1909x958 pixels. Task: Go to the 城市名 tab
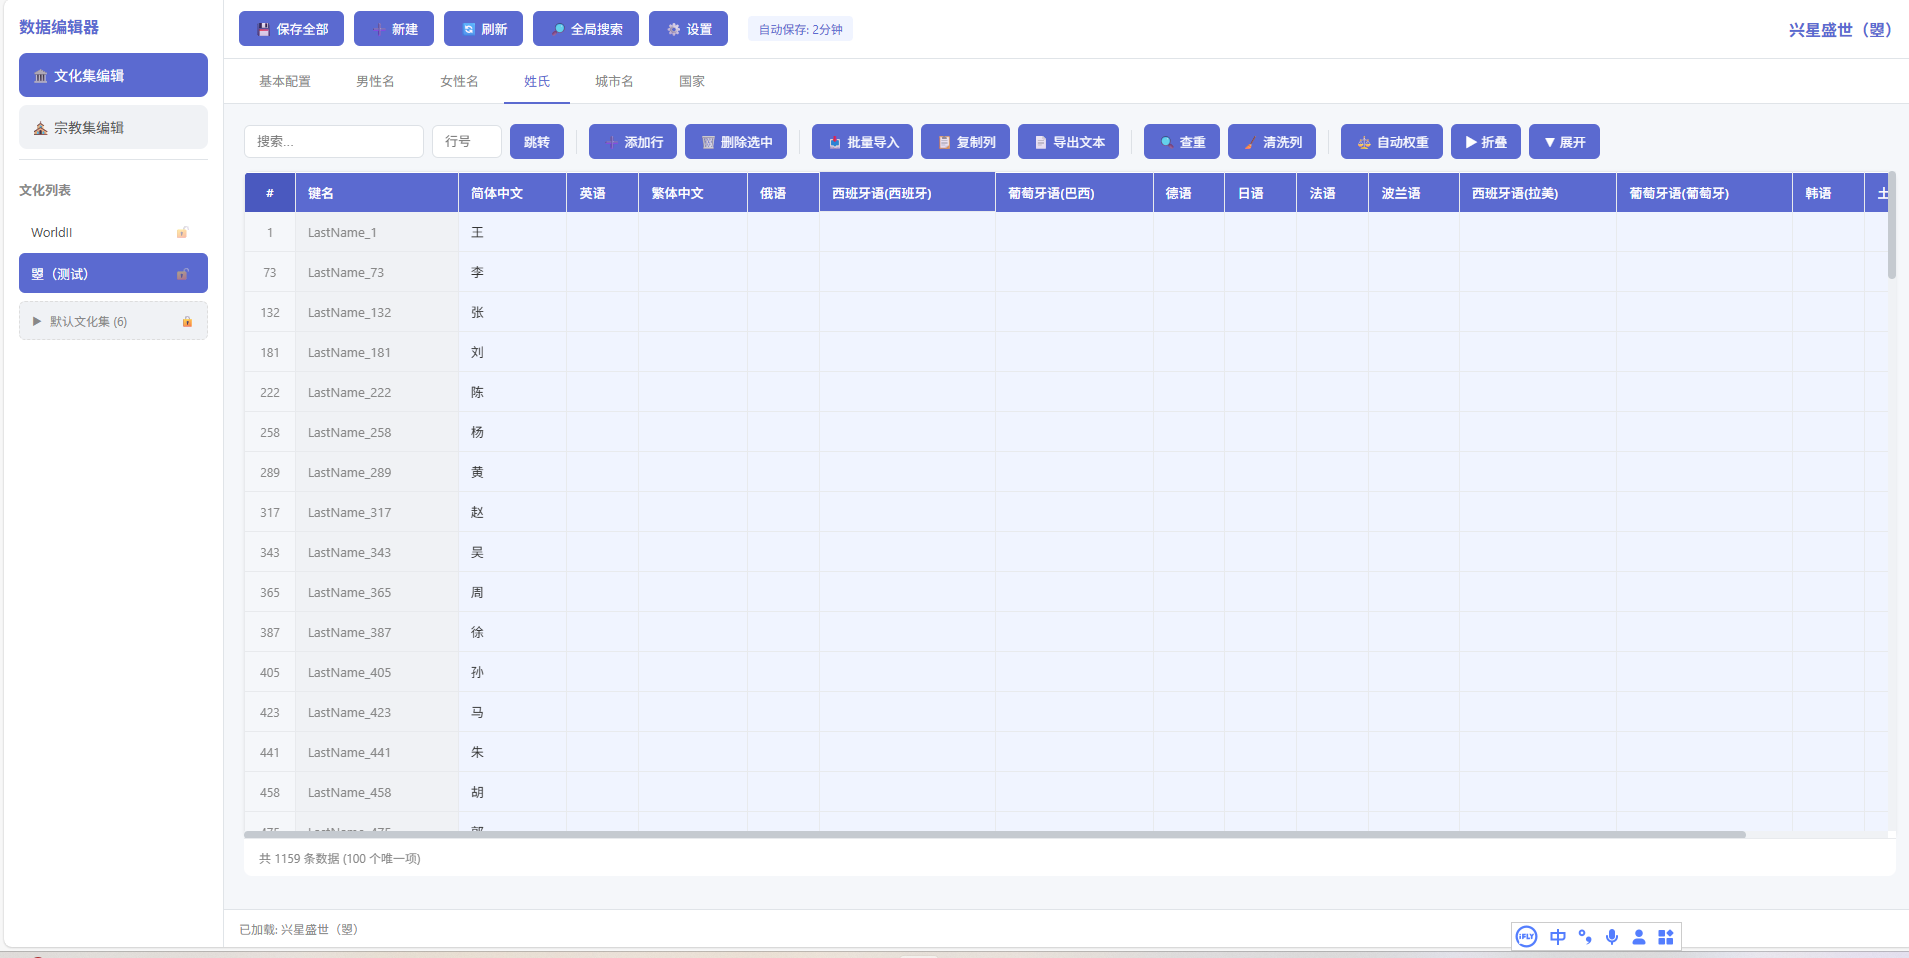point(614,81)
